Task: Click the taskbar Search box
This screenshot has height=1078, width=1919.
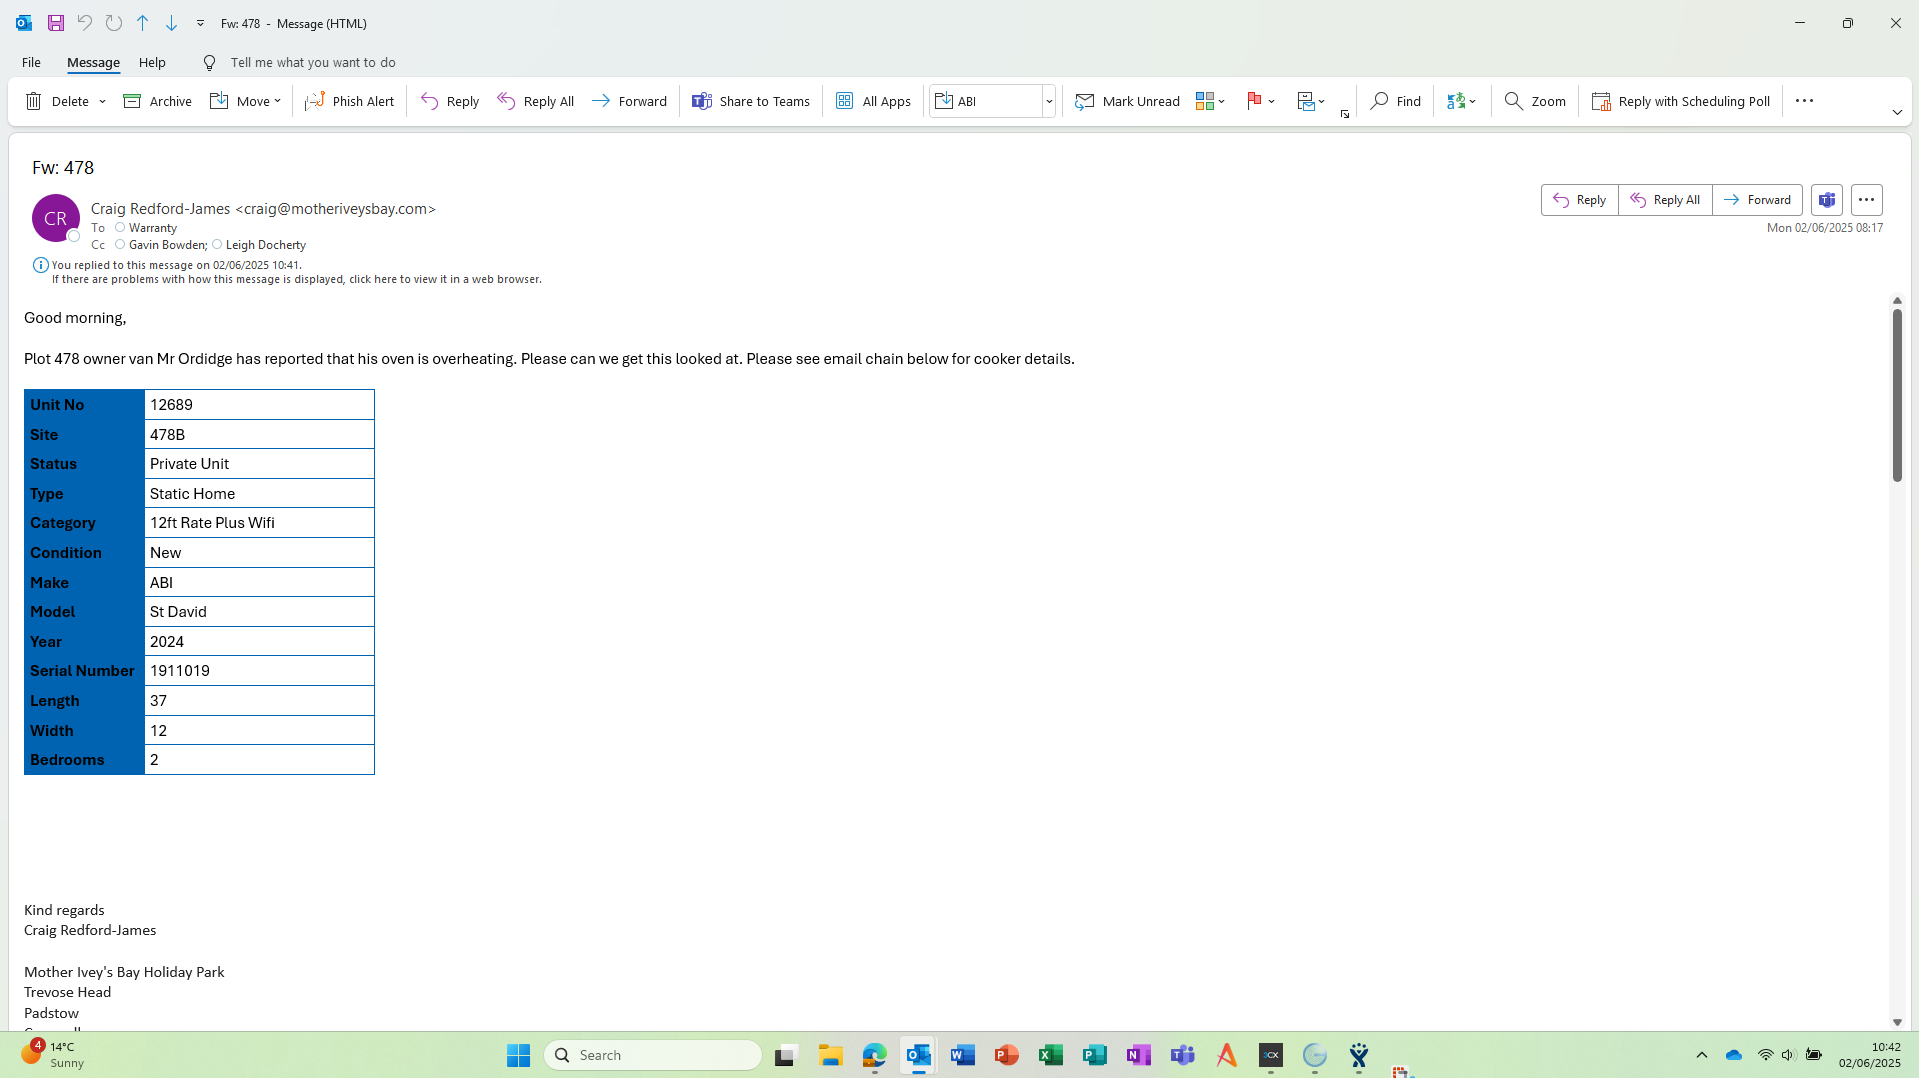Action: coord(653,1055)
